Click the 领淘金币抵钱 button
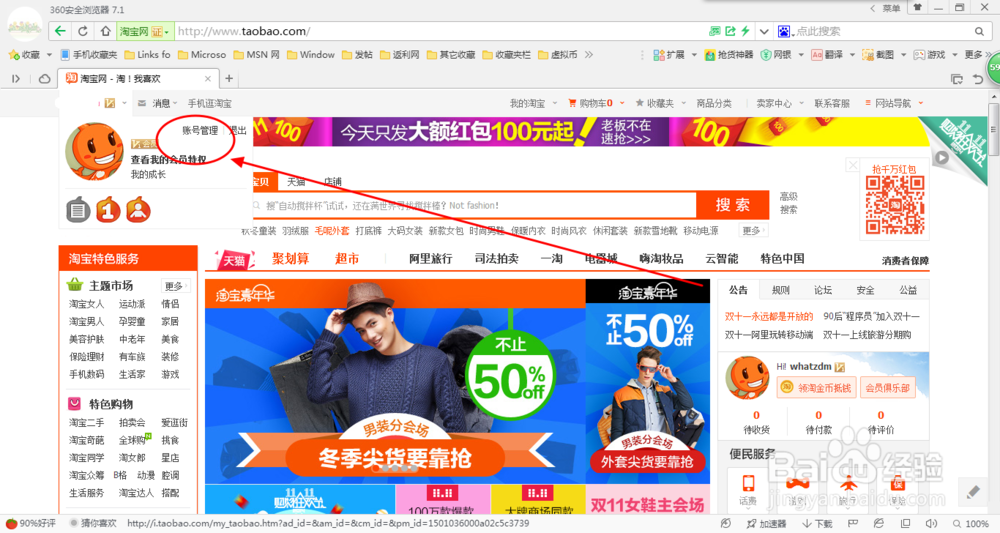The image size is (1000, 533). (816, 388)
